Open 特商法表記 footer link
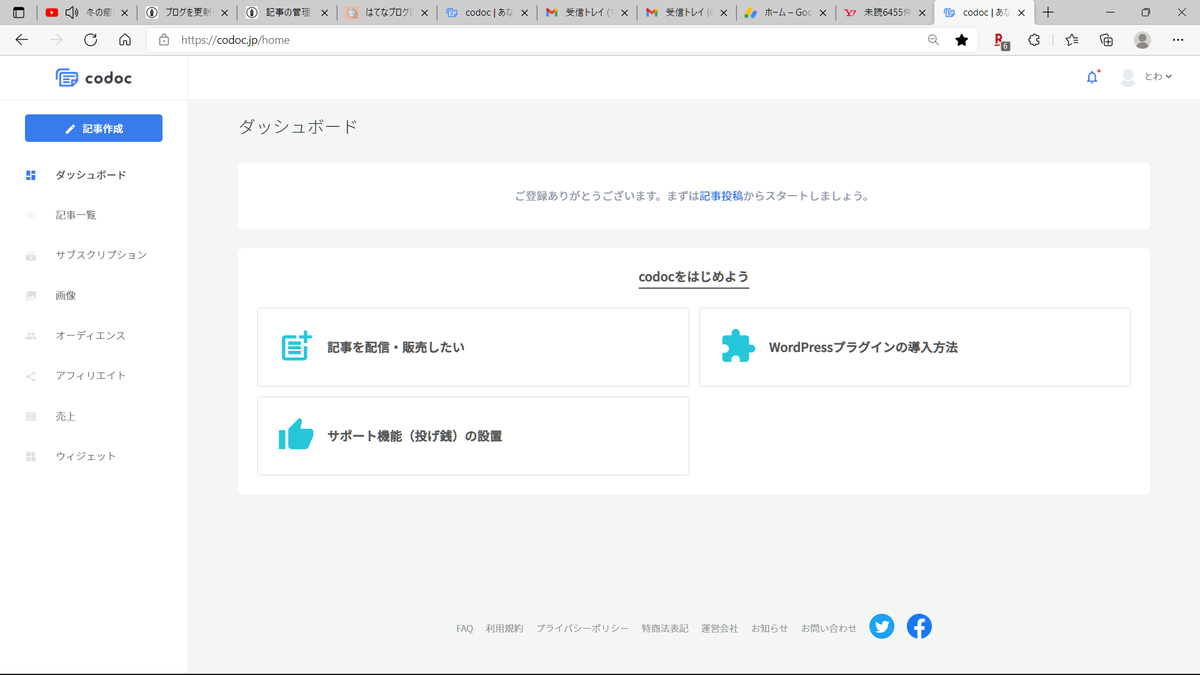 coord(665,628)
